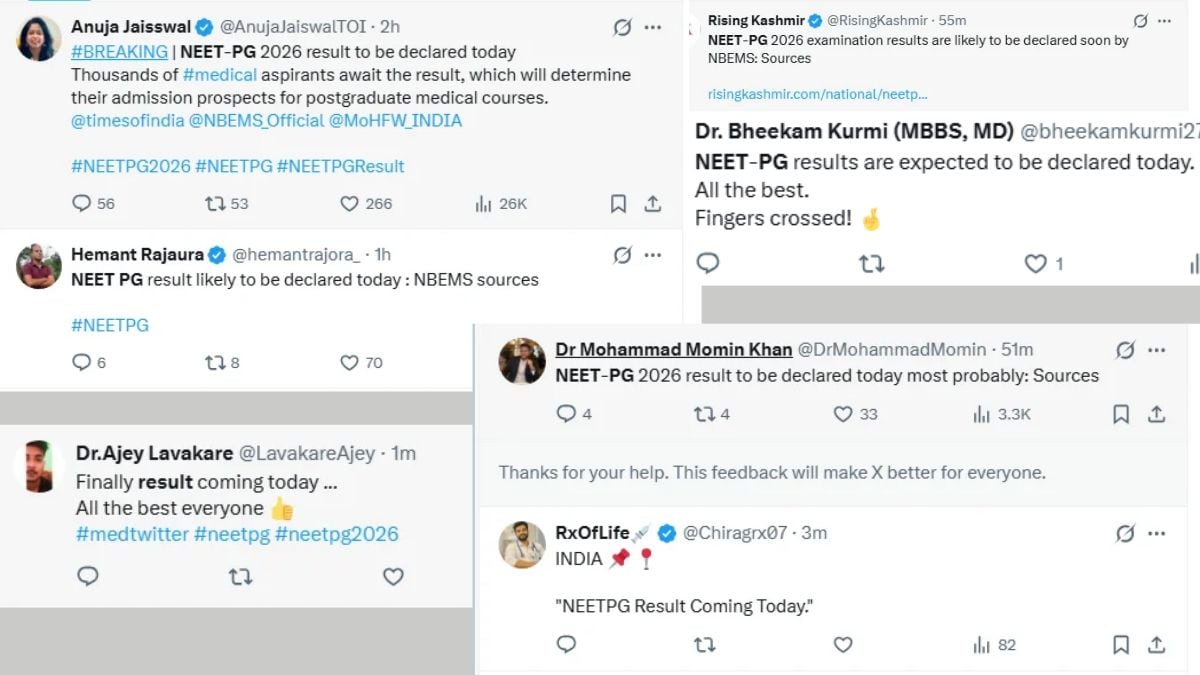Click Grok icon on Rising Kashmir tweet

coord(1140,21)
